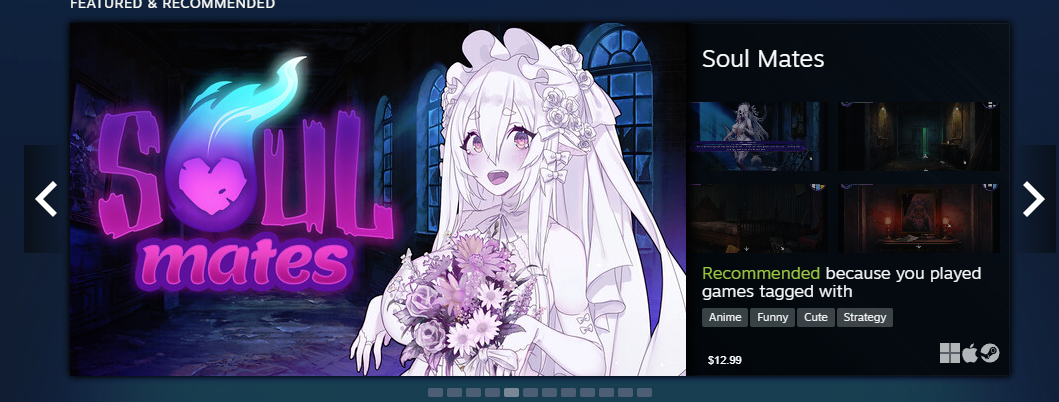Advance carousel with the right arrow
The width and height of the screenshot is (1059, 402).
1033,199
